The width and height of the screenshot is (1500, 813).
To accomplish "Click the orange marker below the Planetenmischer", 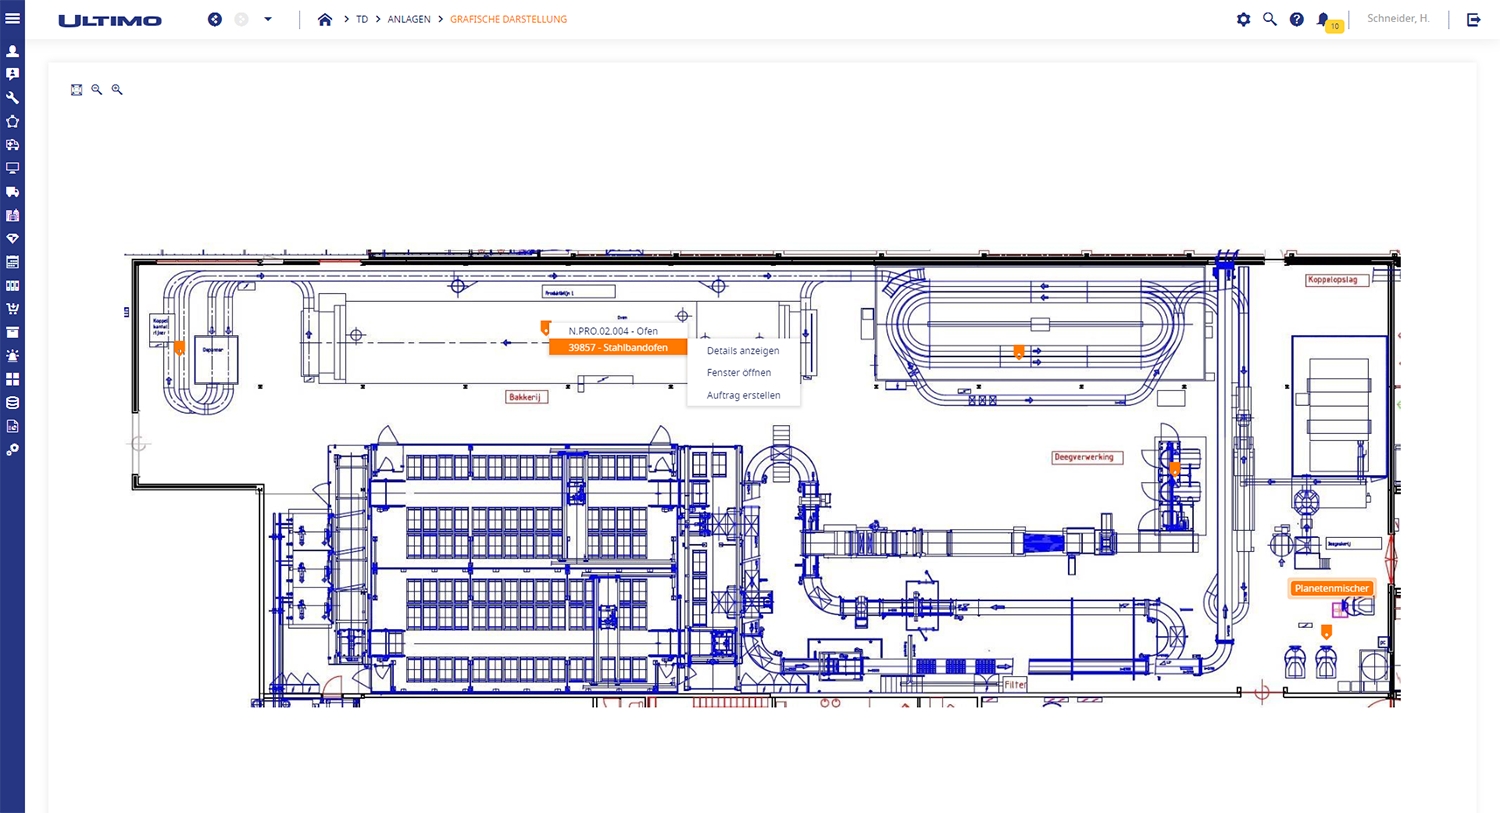I will click(x=1326, y=632).
